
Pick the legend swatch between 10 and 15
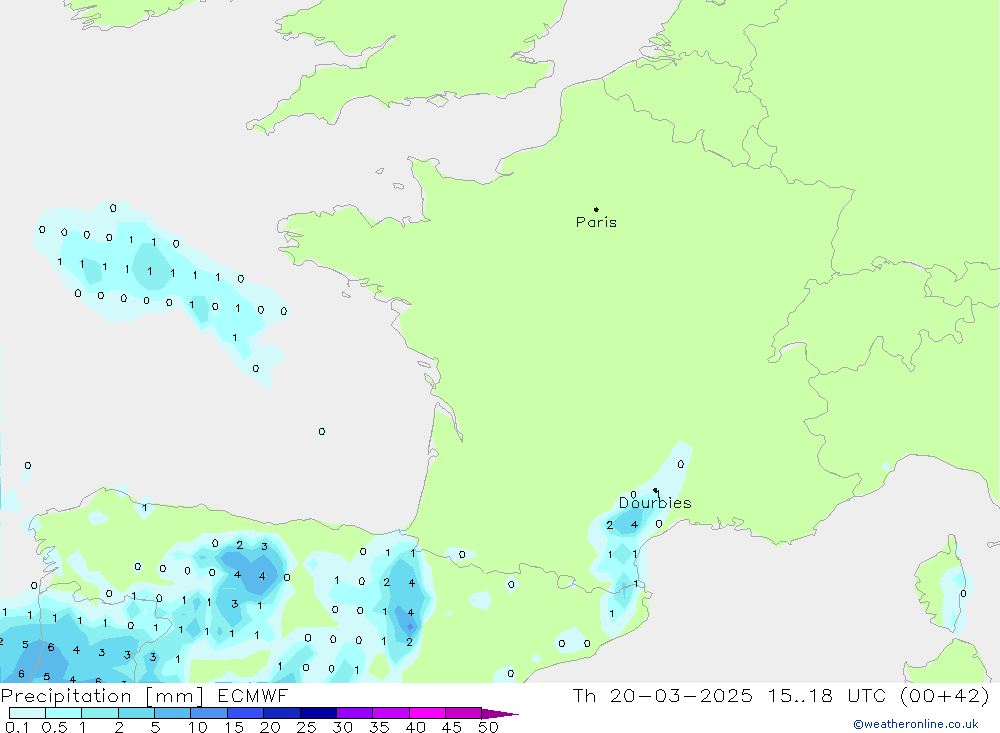pyautogui.click(x=209, y=713)
